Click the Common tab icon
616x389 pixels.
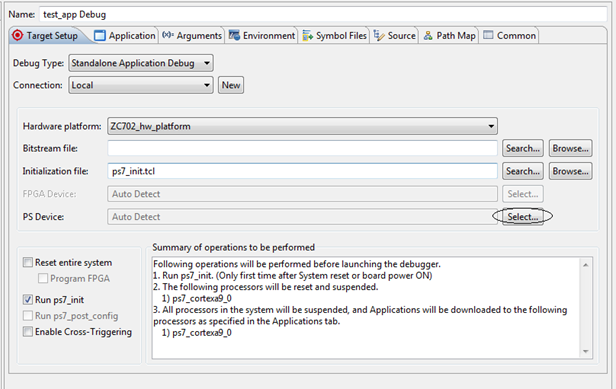[x=488, y=35]
